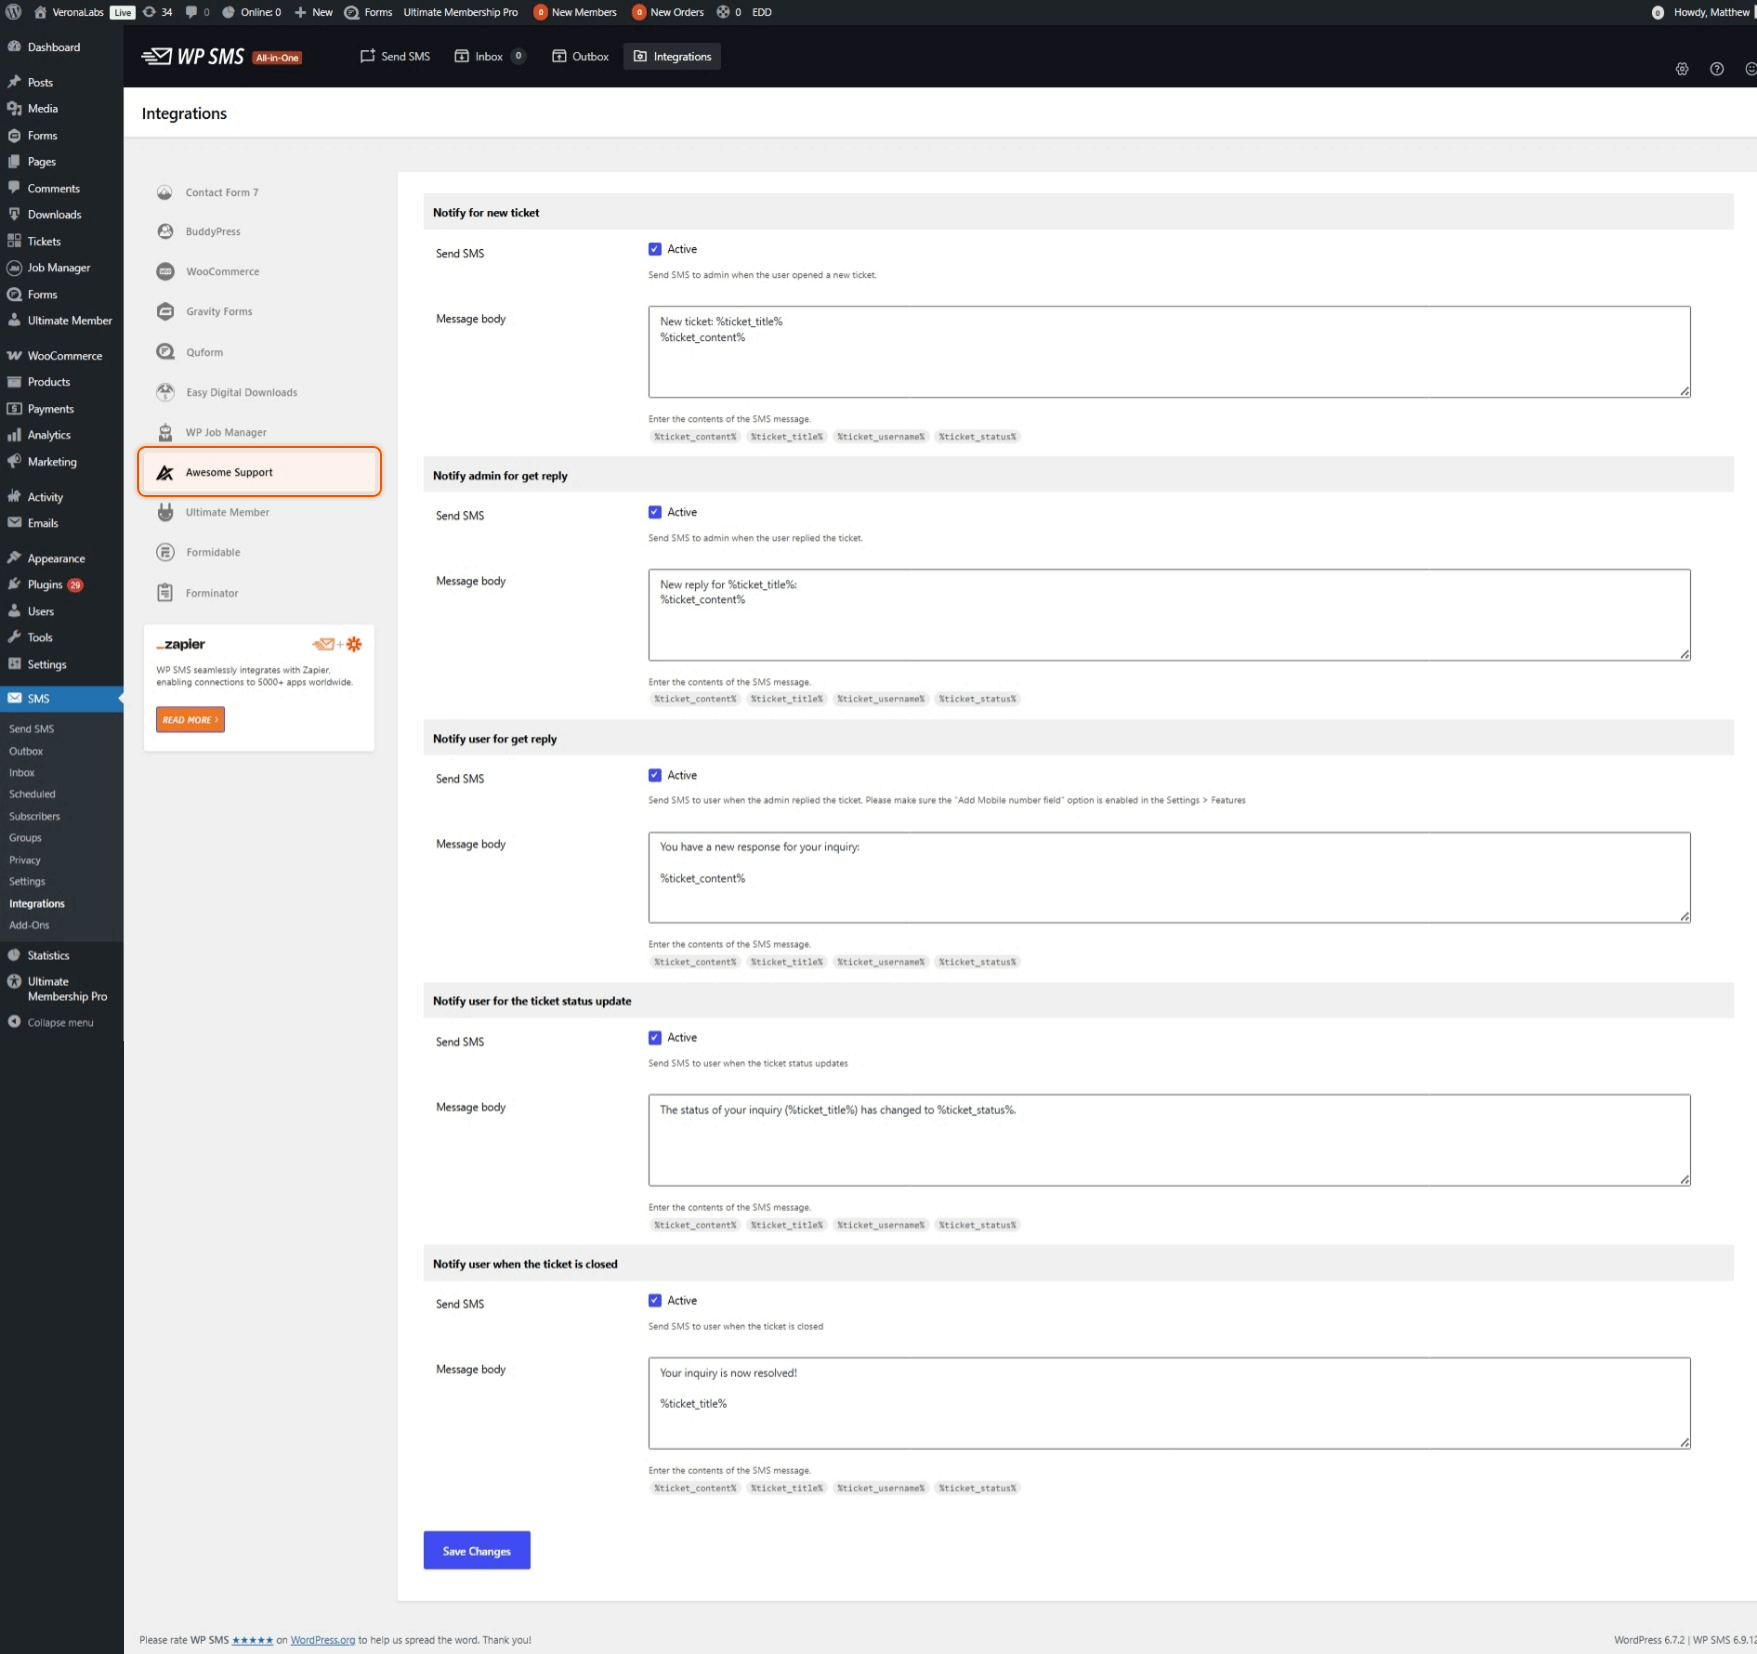Open Add-Ons in SMS submenu
This screenshot has width=1757, height=1654.
coord(29,925)
